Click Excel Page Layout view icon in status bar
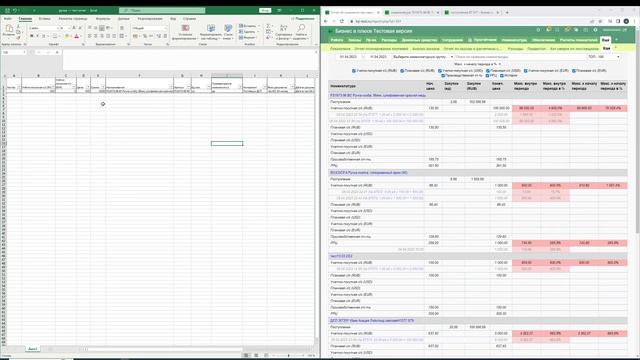Viewport: 640px width, 360px height. [256, 356]
